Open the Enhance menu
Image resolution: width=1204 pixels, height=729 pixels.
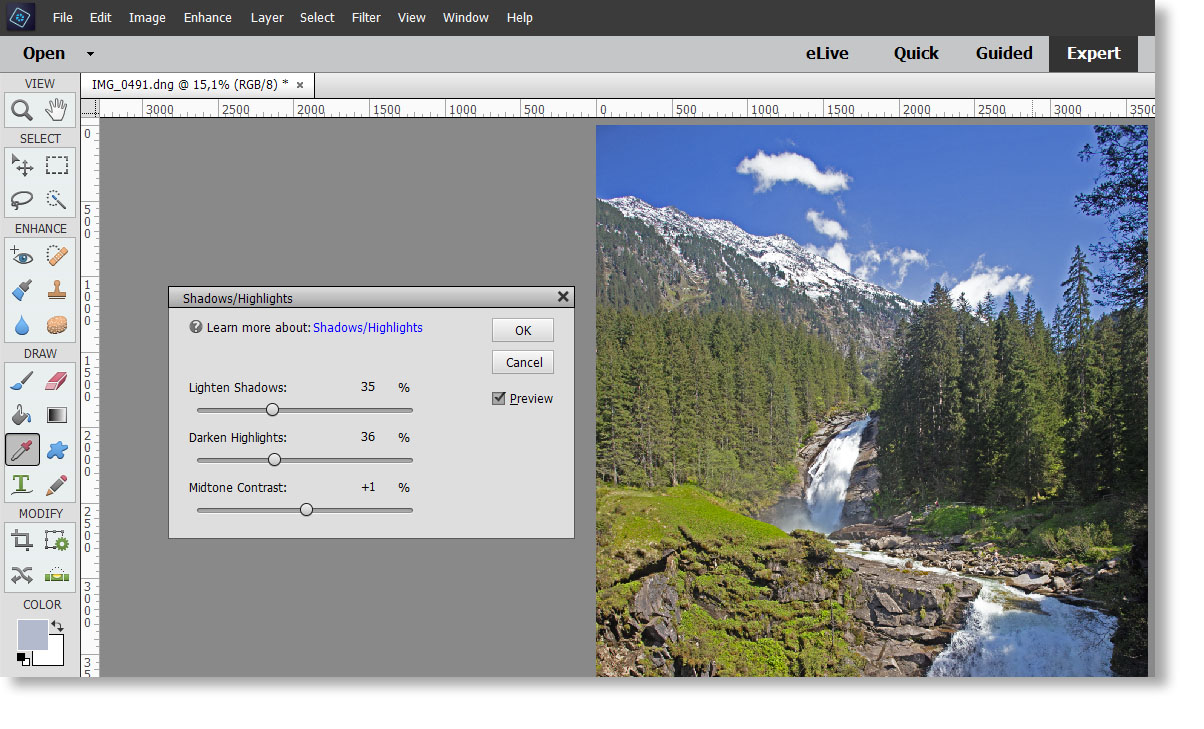pyautogui.click(x=207, y=18)
